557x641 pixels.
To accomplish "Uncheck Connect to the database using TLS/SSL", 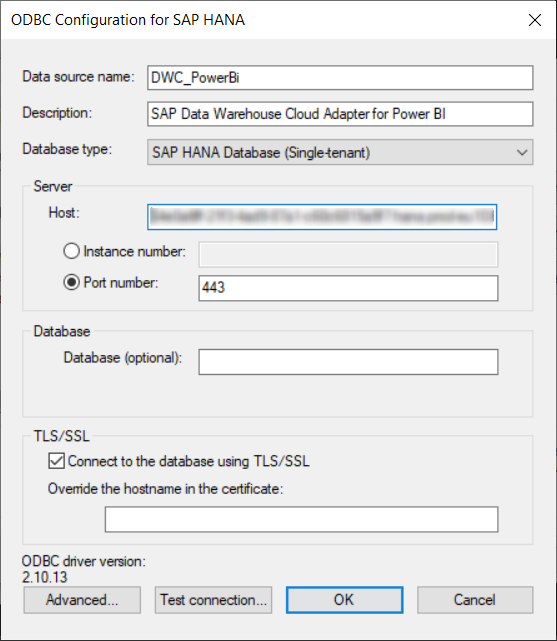I will [x=56, y=461].
